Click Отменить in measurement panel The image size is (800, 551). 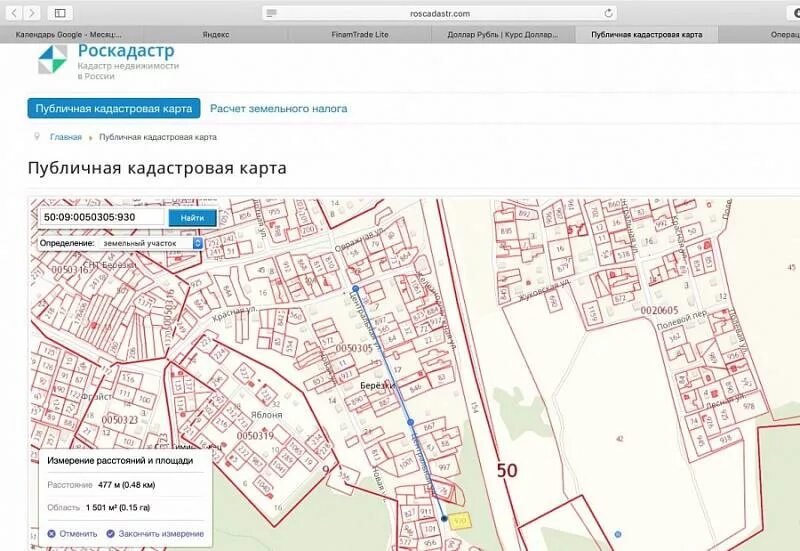pos(78,534)
